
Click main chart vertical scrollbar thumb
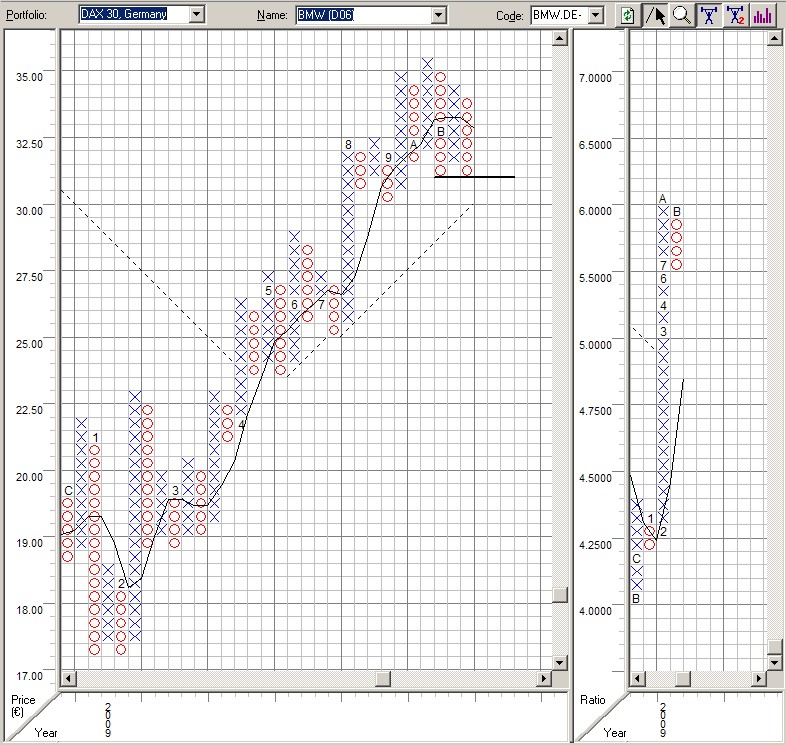tap(560, 596)
